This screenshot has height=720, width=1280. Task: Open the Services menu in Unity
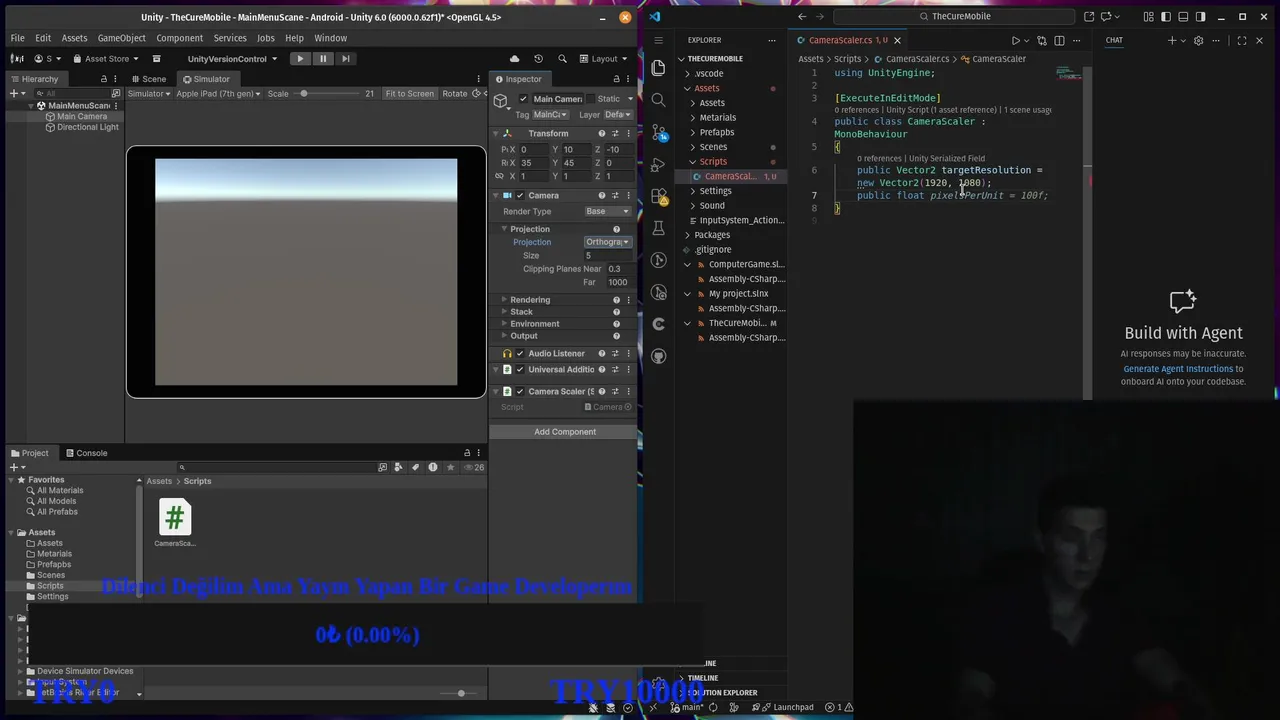(229, 38)
